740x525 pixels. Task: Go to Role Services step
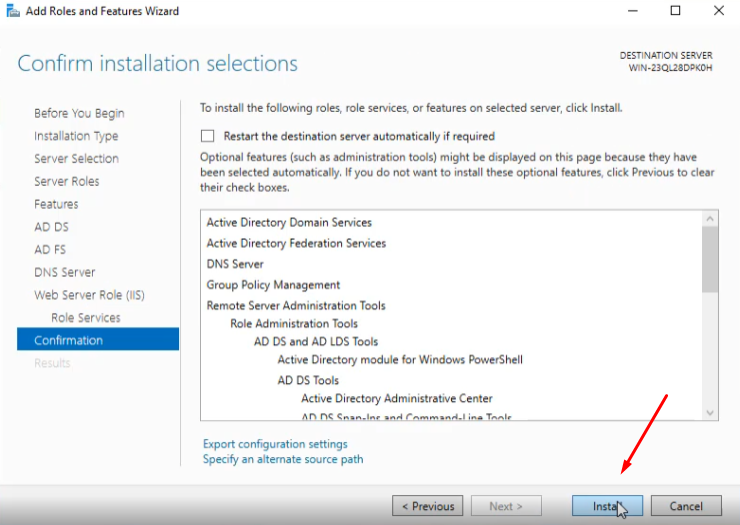(x=86, y=318)
